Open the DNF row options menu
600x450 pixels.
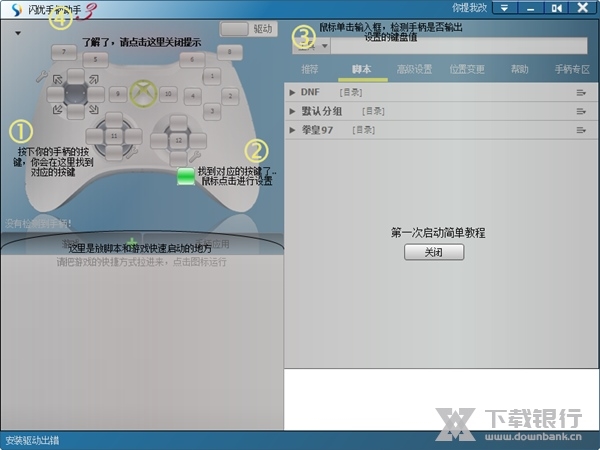click(x=581, y=93)
